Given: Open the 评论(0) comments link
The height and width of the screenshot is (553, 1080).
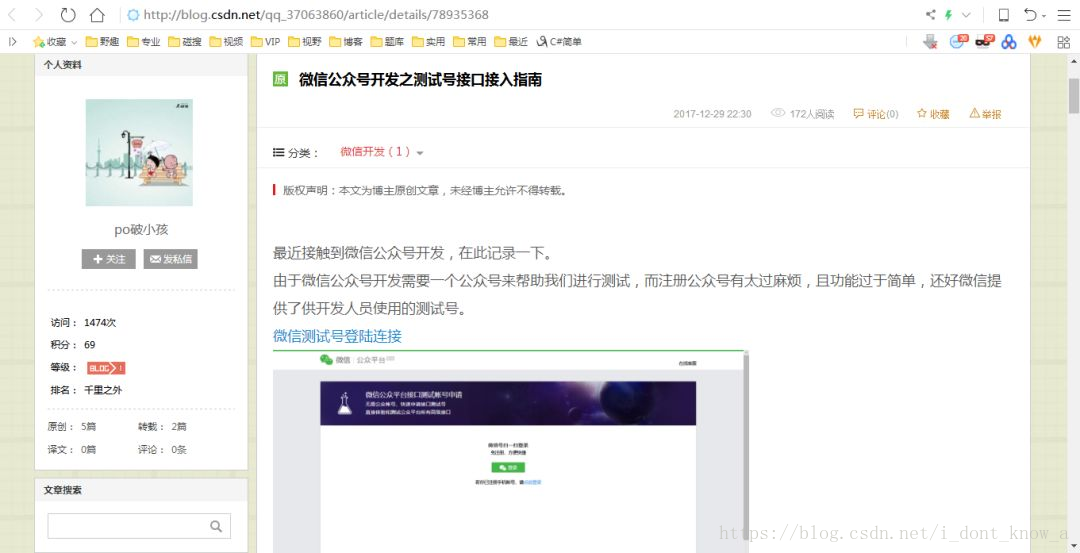Looking at the screenshot, I should [875, 114].
